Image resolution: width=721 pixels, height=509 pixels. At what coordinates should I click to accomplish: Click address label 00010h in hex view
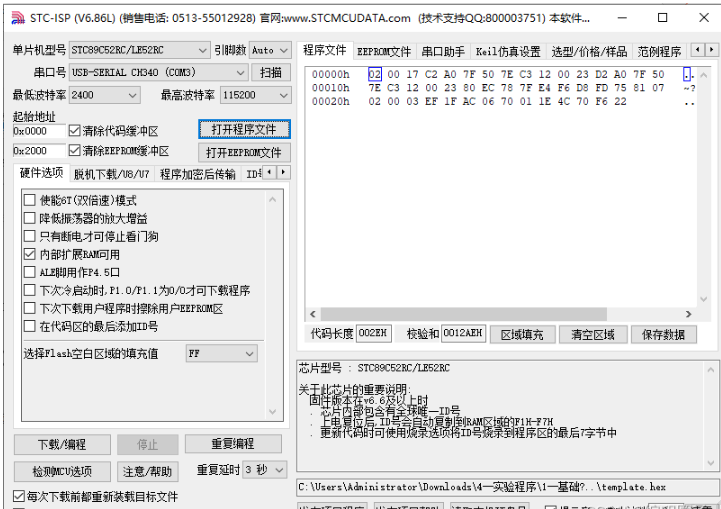(331, 88)
